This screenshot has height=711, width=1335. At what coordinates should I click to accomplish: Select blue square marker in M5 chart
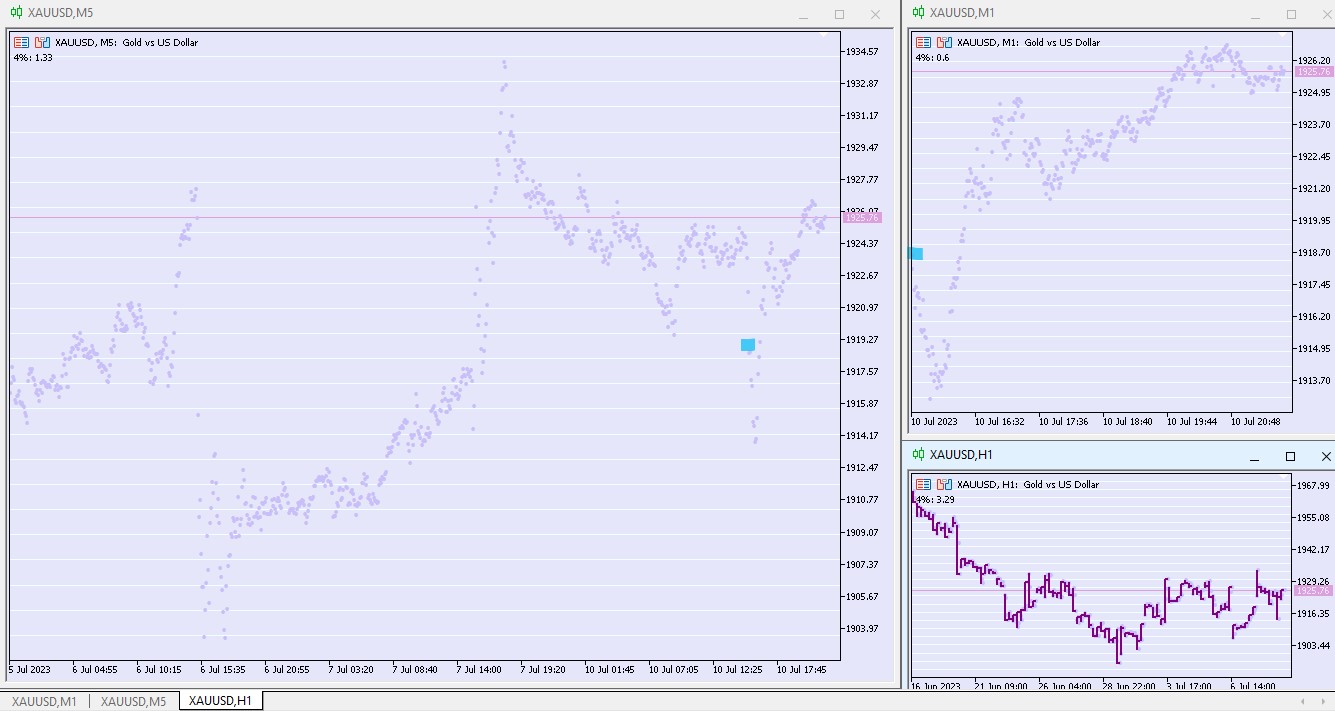pos(748,345)
